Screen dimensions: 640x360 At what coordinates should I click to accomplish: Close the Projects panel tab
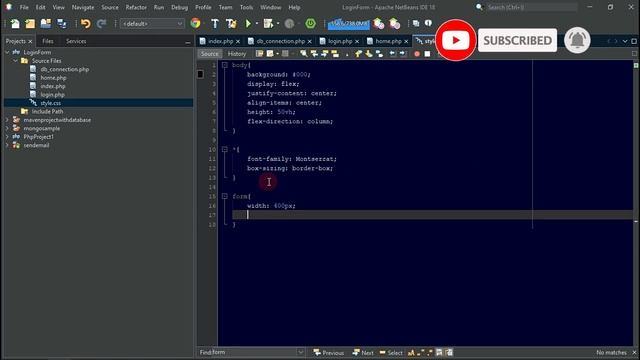point(30,42)
